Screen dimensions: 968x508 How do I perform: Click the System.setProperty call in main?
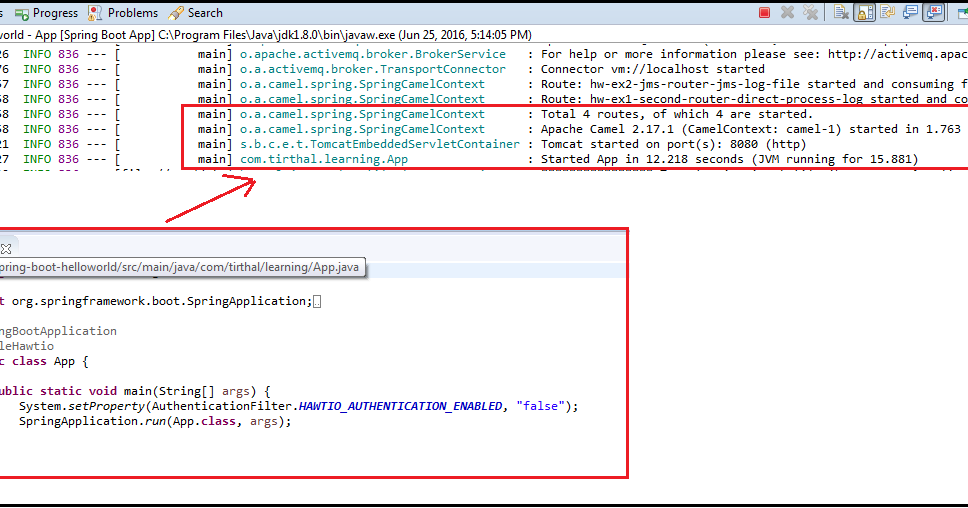[x=299, y=406]
